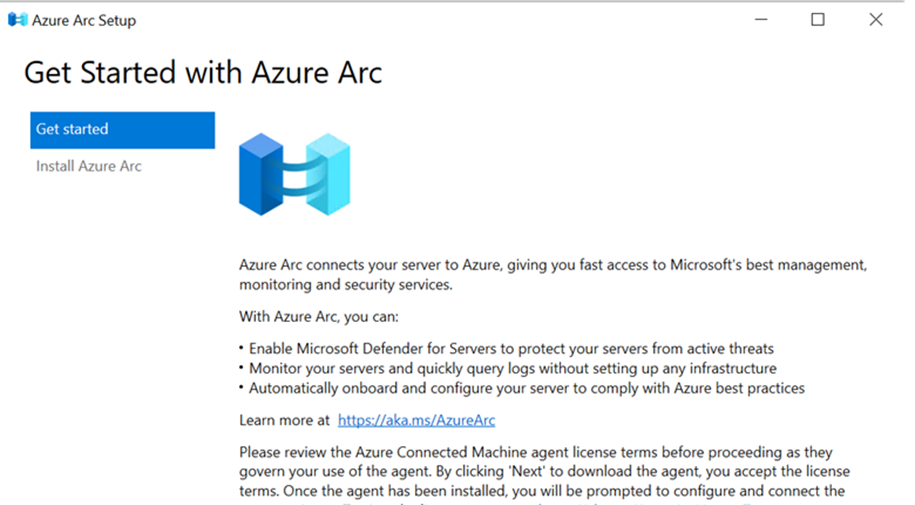
Task: Click the 'Automatically onboard and configure' bullet
Action: (x=526, y=388)
